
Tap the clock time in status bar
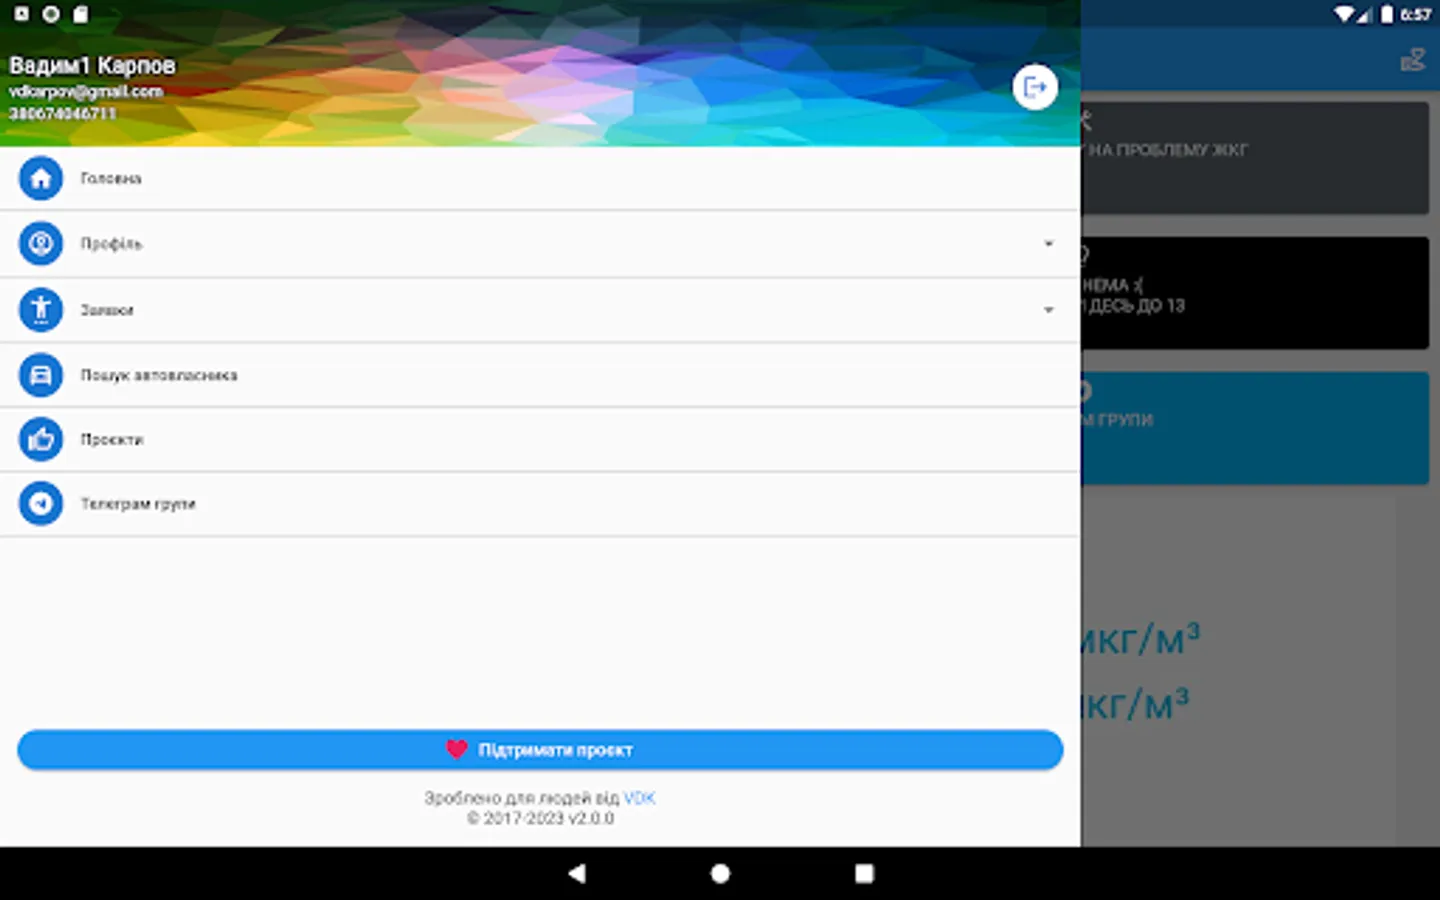point(1415,14)
